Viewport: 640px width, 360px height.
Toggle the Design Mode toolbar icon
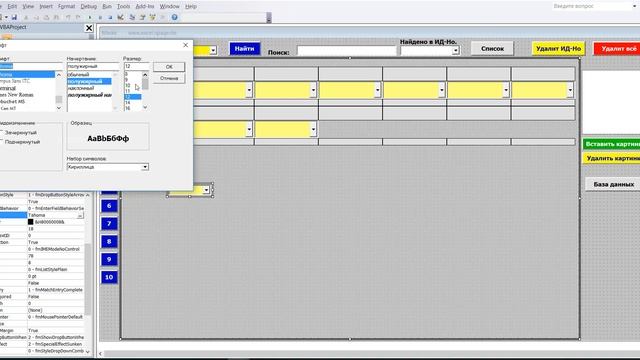(x=121, y=18)
